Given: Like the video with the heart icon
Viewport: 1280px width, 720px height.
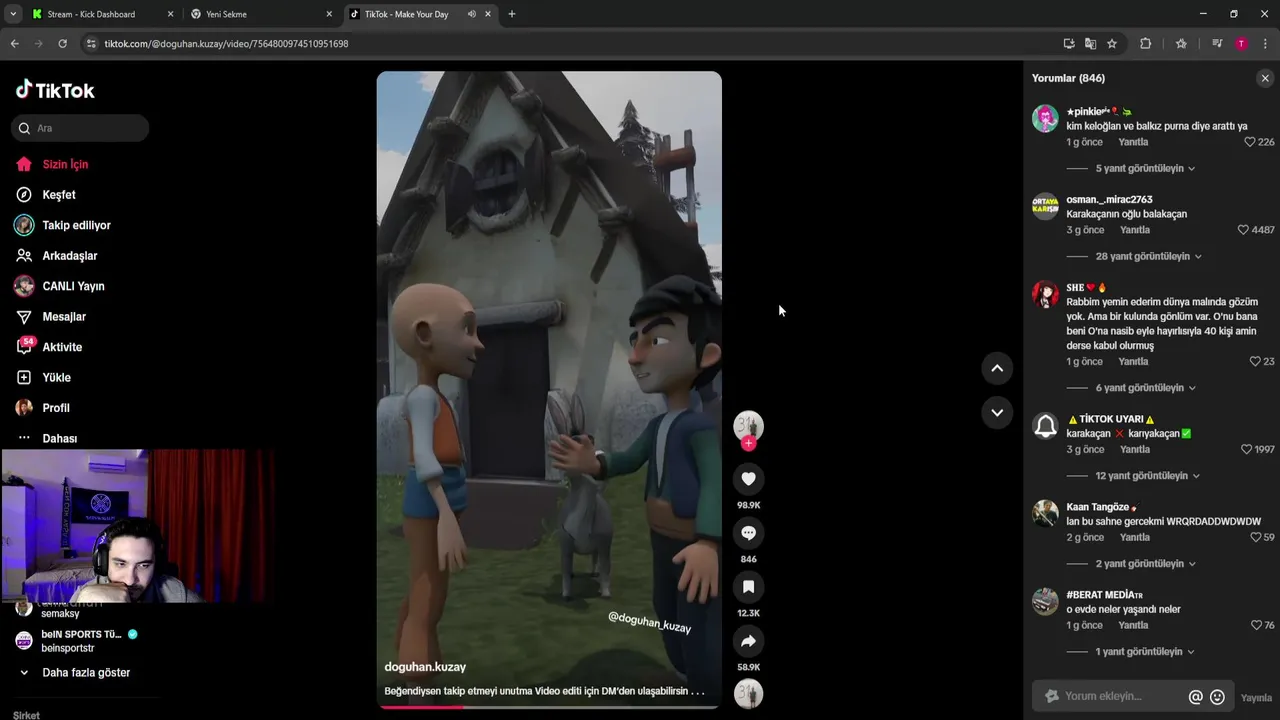Looking at the screenshot, I should tap(748, 479).
